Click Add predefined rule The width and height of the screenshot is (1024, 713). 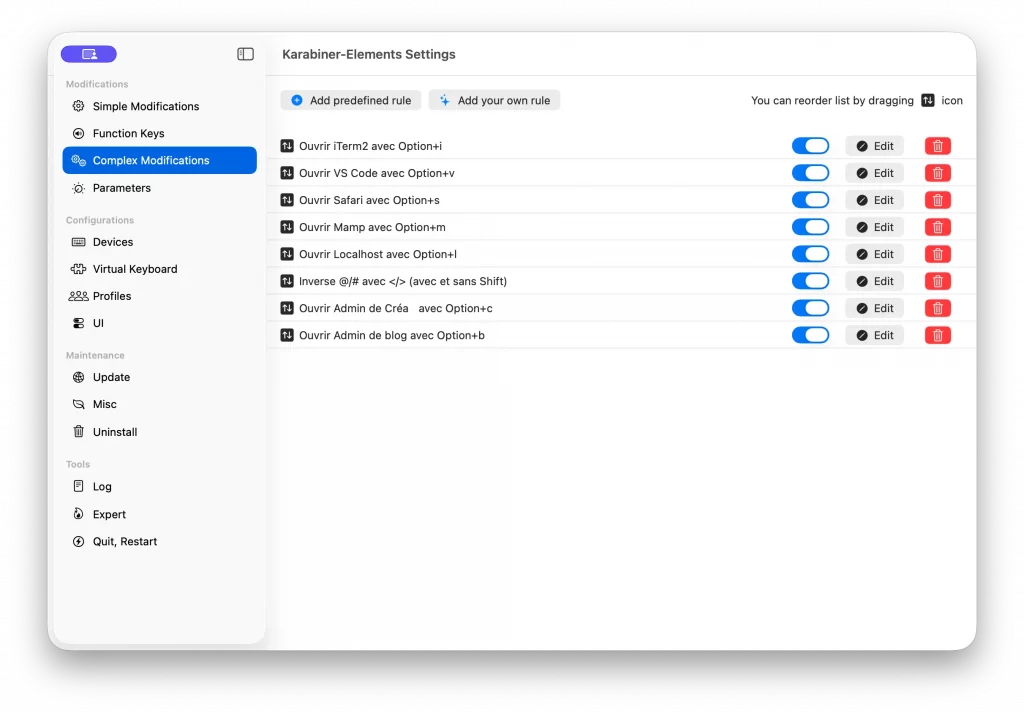pyautogui.click(x=350, y=100)
